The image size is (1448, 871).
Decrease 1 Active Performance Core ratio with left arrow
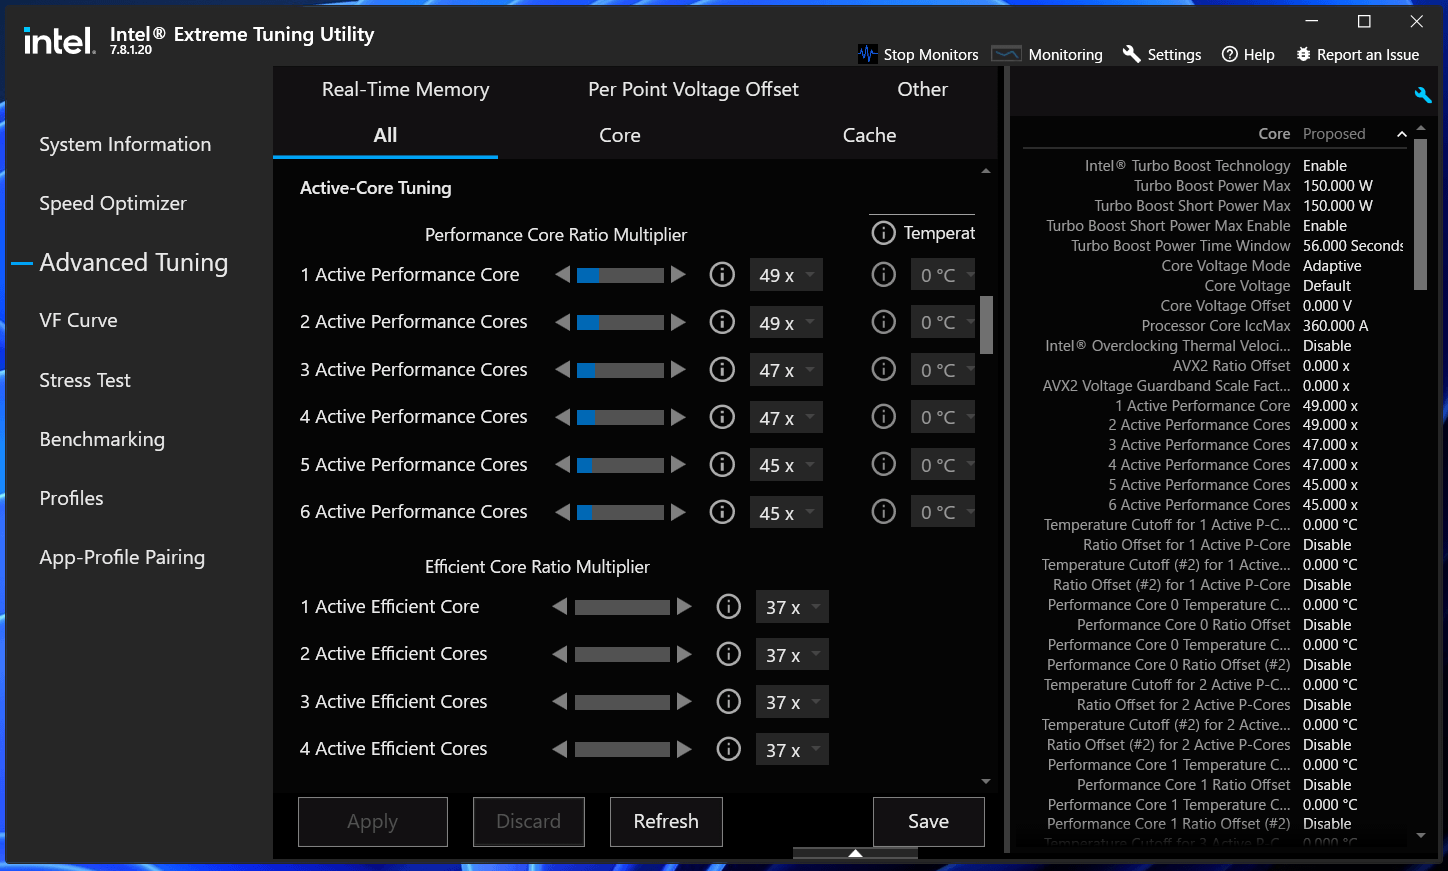pos(563,274)
